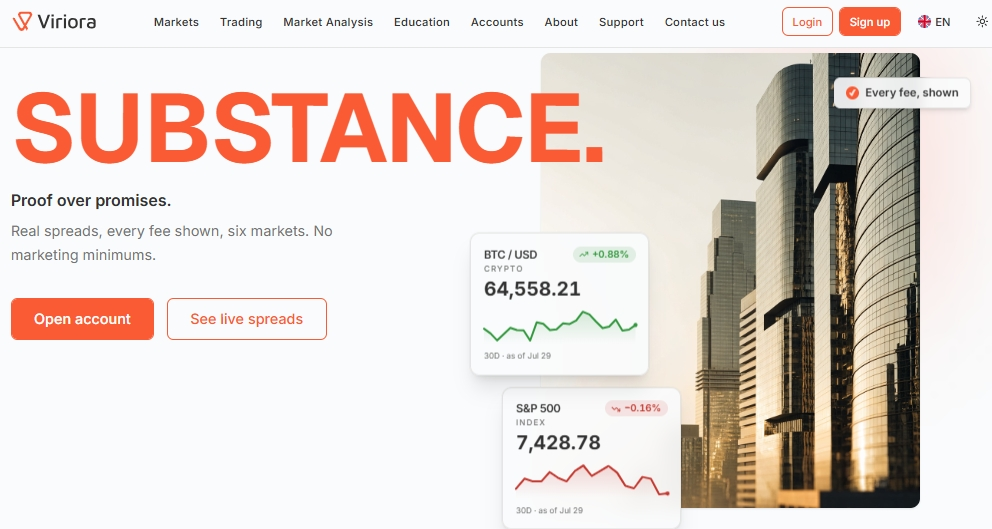This screenshot has width=992, height=529.
Task: Click the SUBSTANCE. headline
Action: (309, 128)
